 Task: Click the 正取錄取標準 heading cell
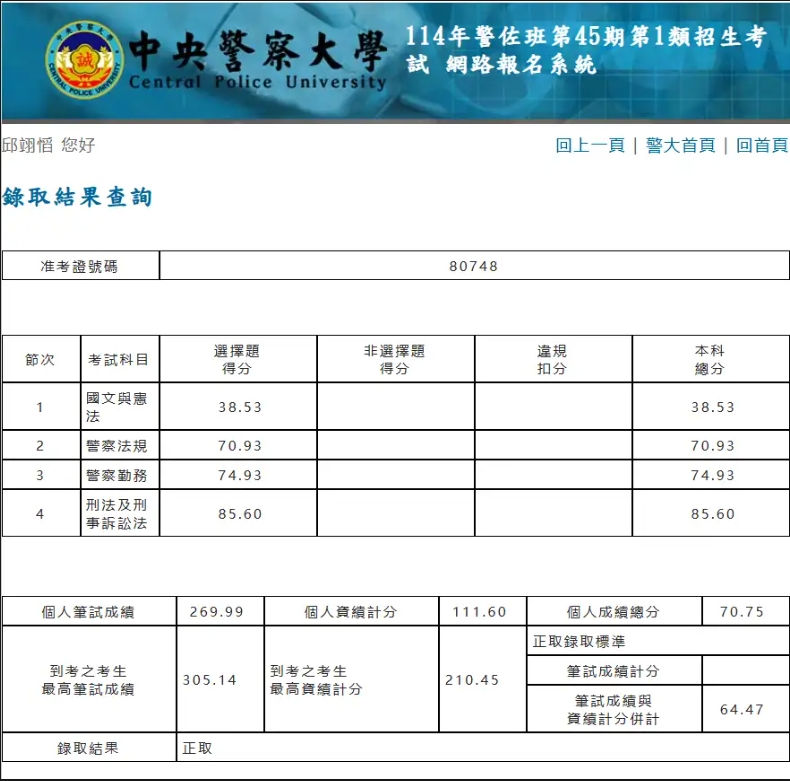tap(657, 641)
